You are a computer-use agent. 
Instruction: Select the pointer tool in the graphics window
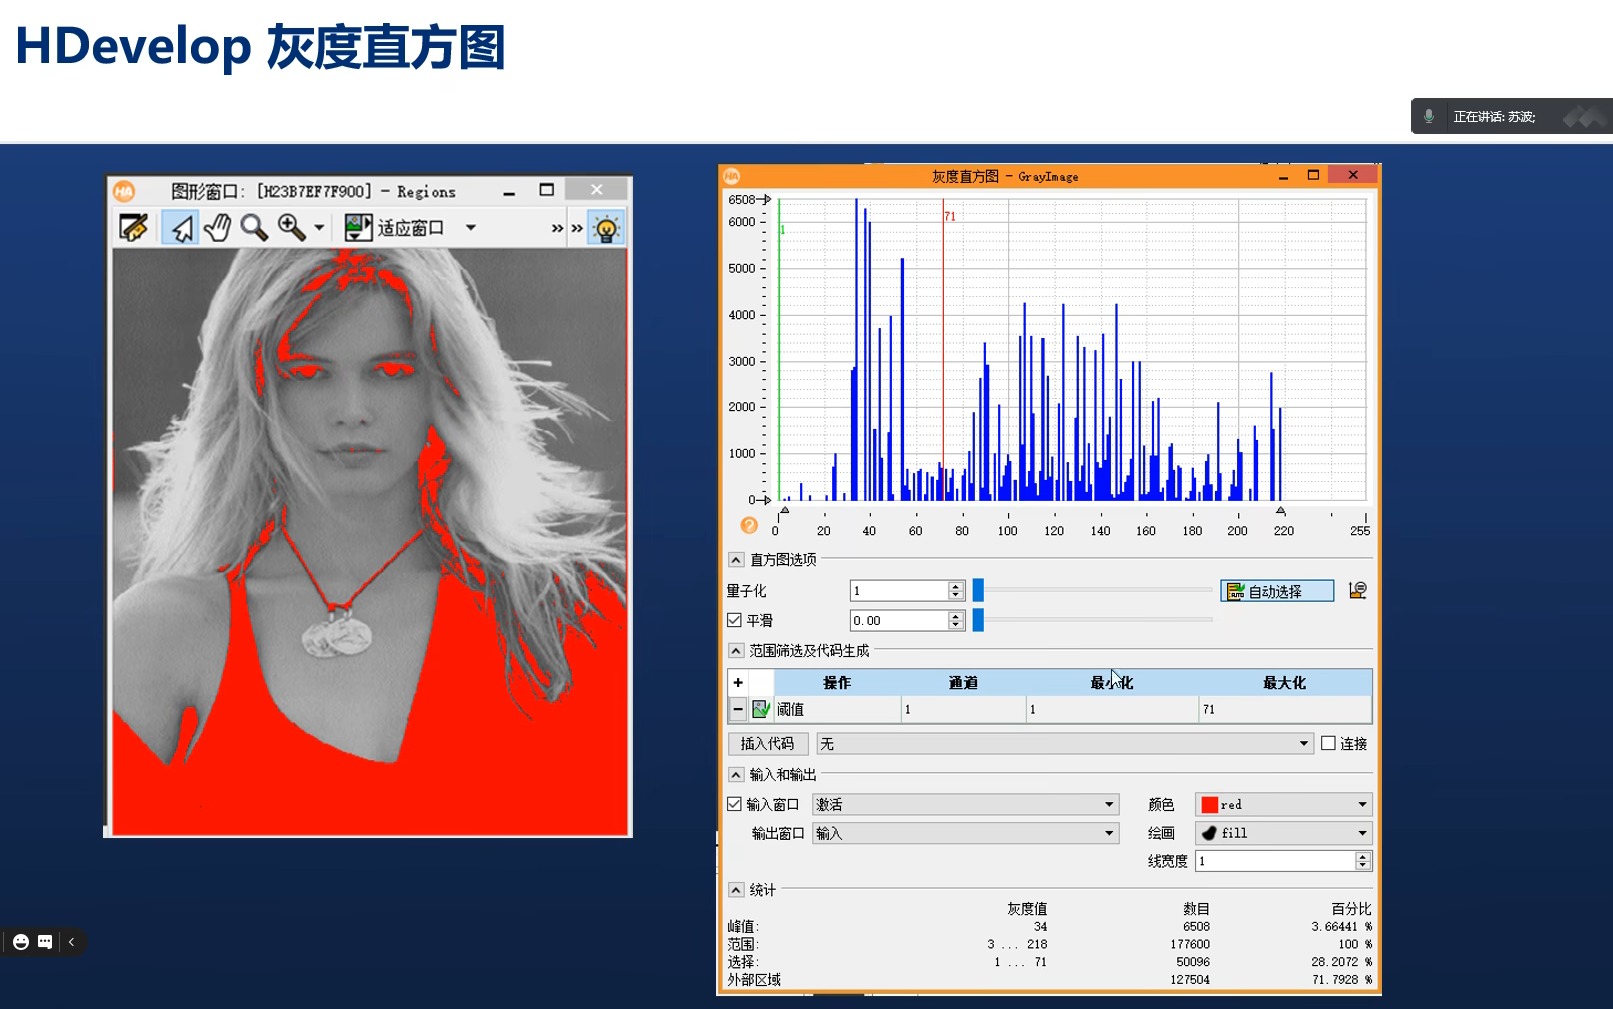[x=181, y=227]
